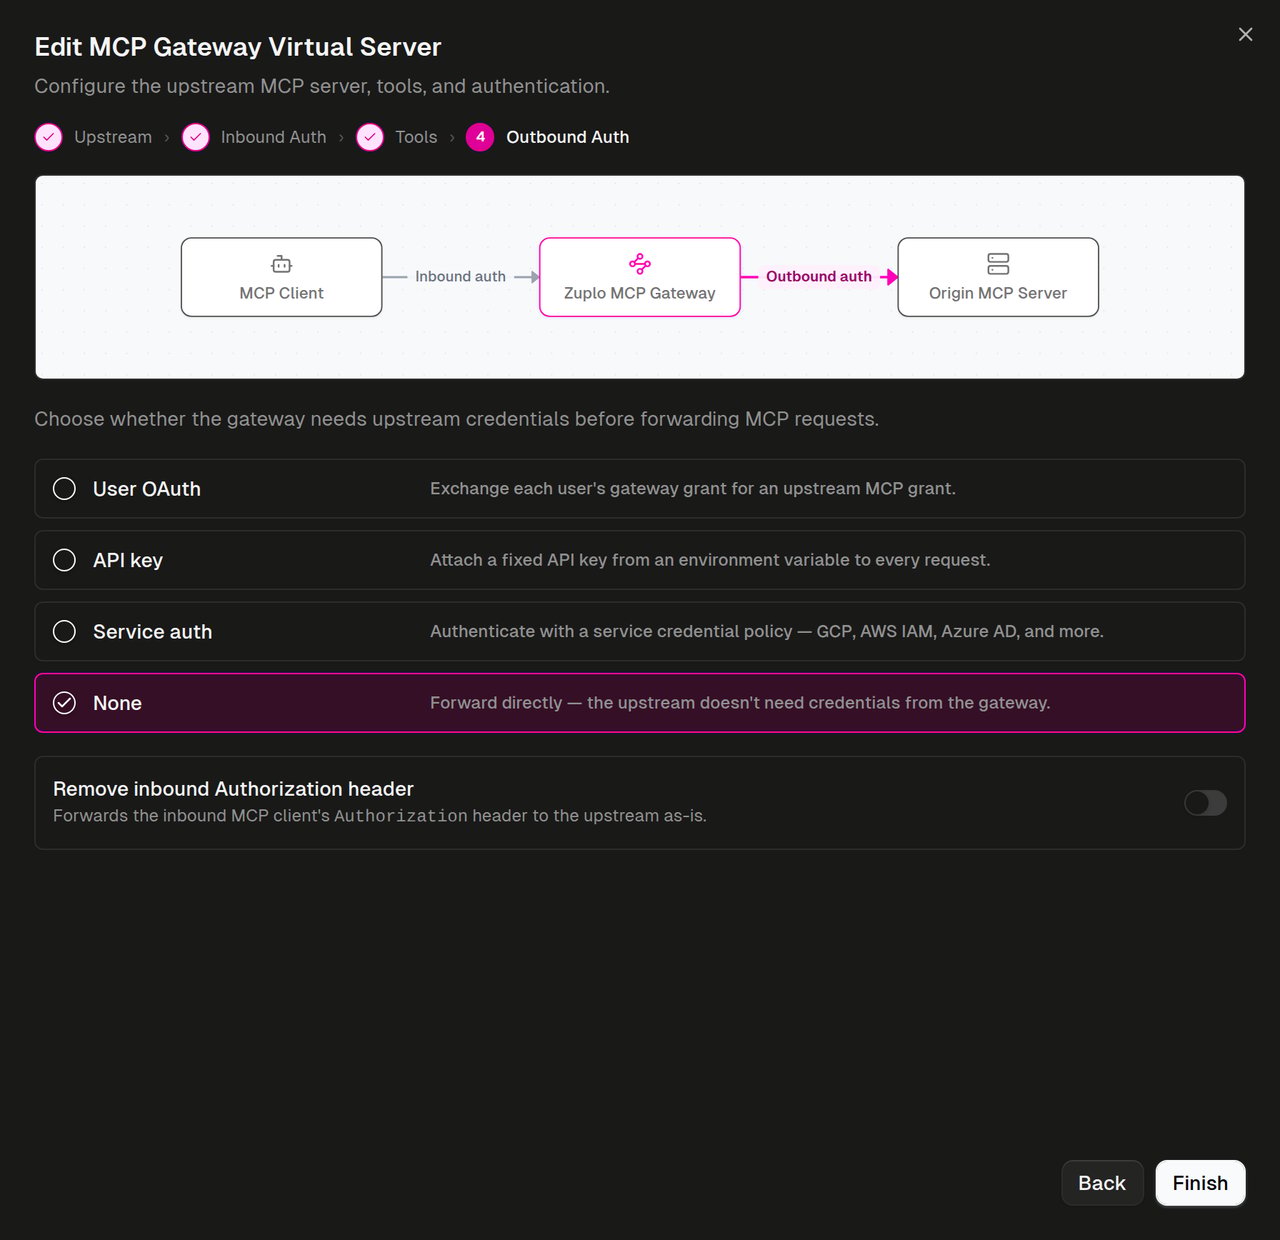The image size is (1280, 1240).
Task: Click the Zuplo MCP Gateway icon
Action: [x=640, y=264]
